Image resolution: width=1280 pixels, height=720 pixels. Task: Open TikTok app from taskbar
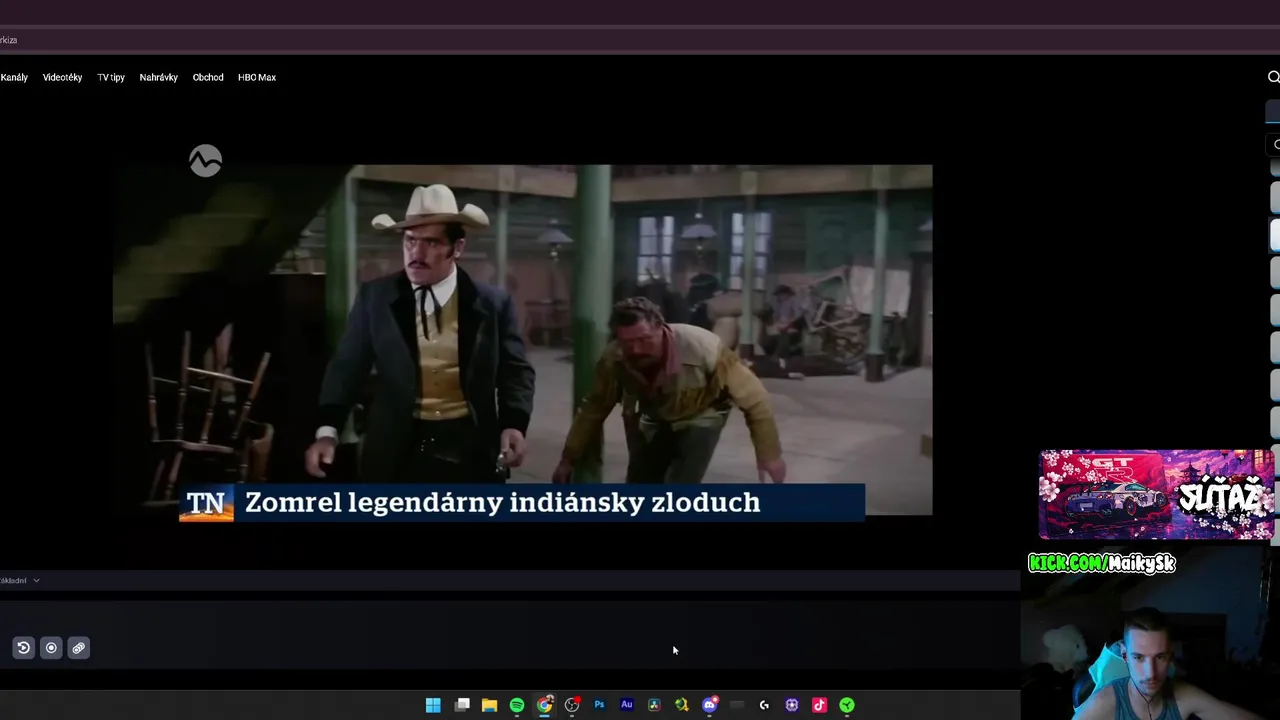pos(819,705)
